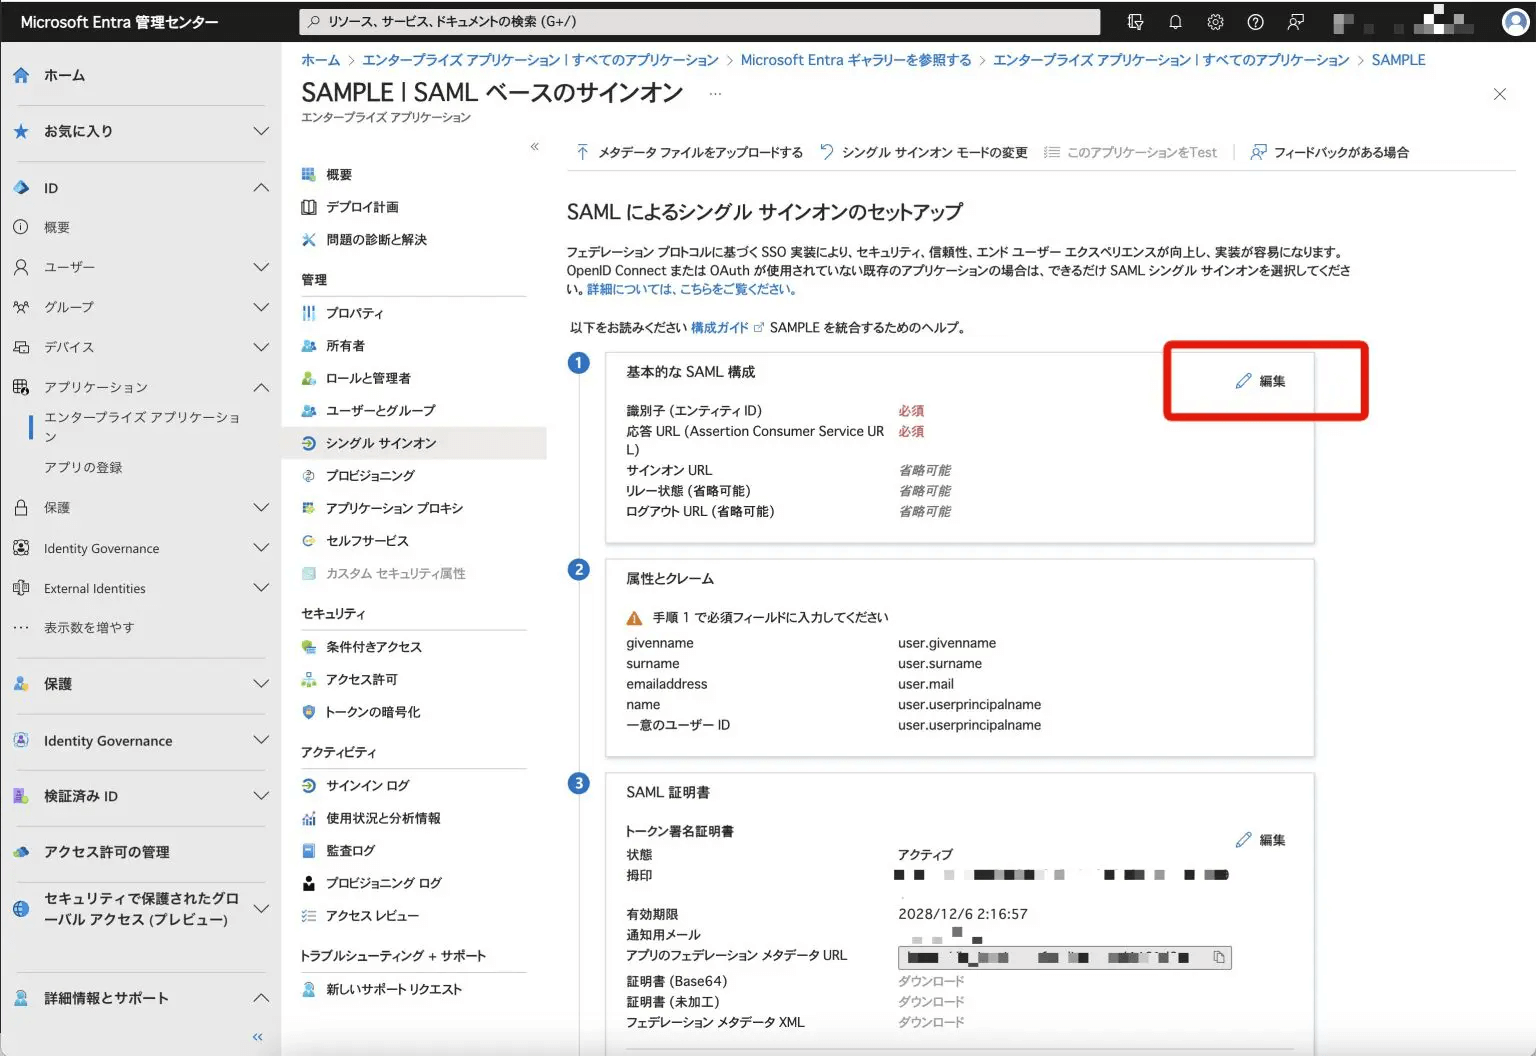
Task: Open アプリの登録 in sidebar
Action: pyautogui.click(x=83, y=467)
